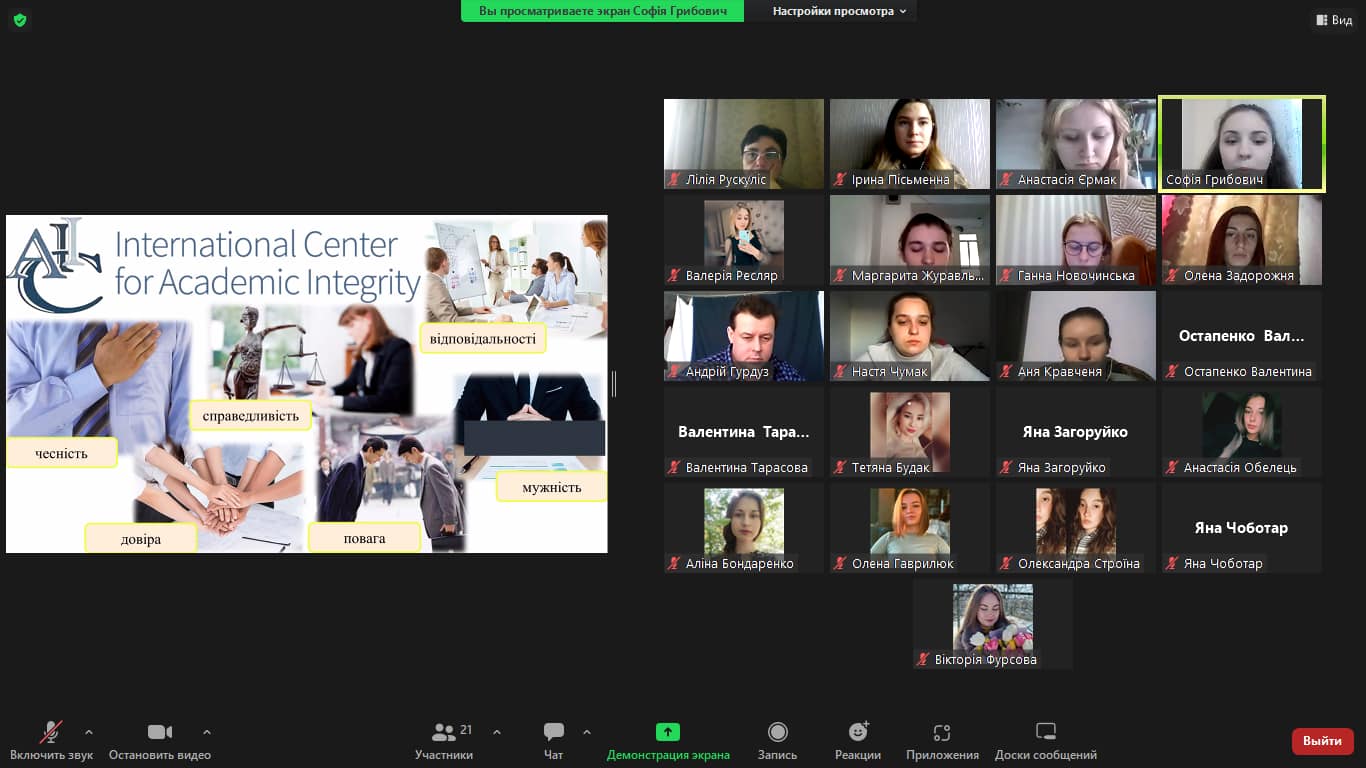The height and width of the screenshot is (768, 1366).
Task: Open the Настройки просмотра dropdown
Action: pos(839,11)
